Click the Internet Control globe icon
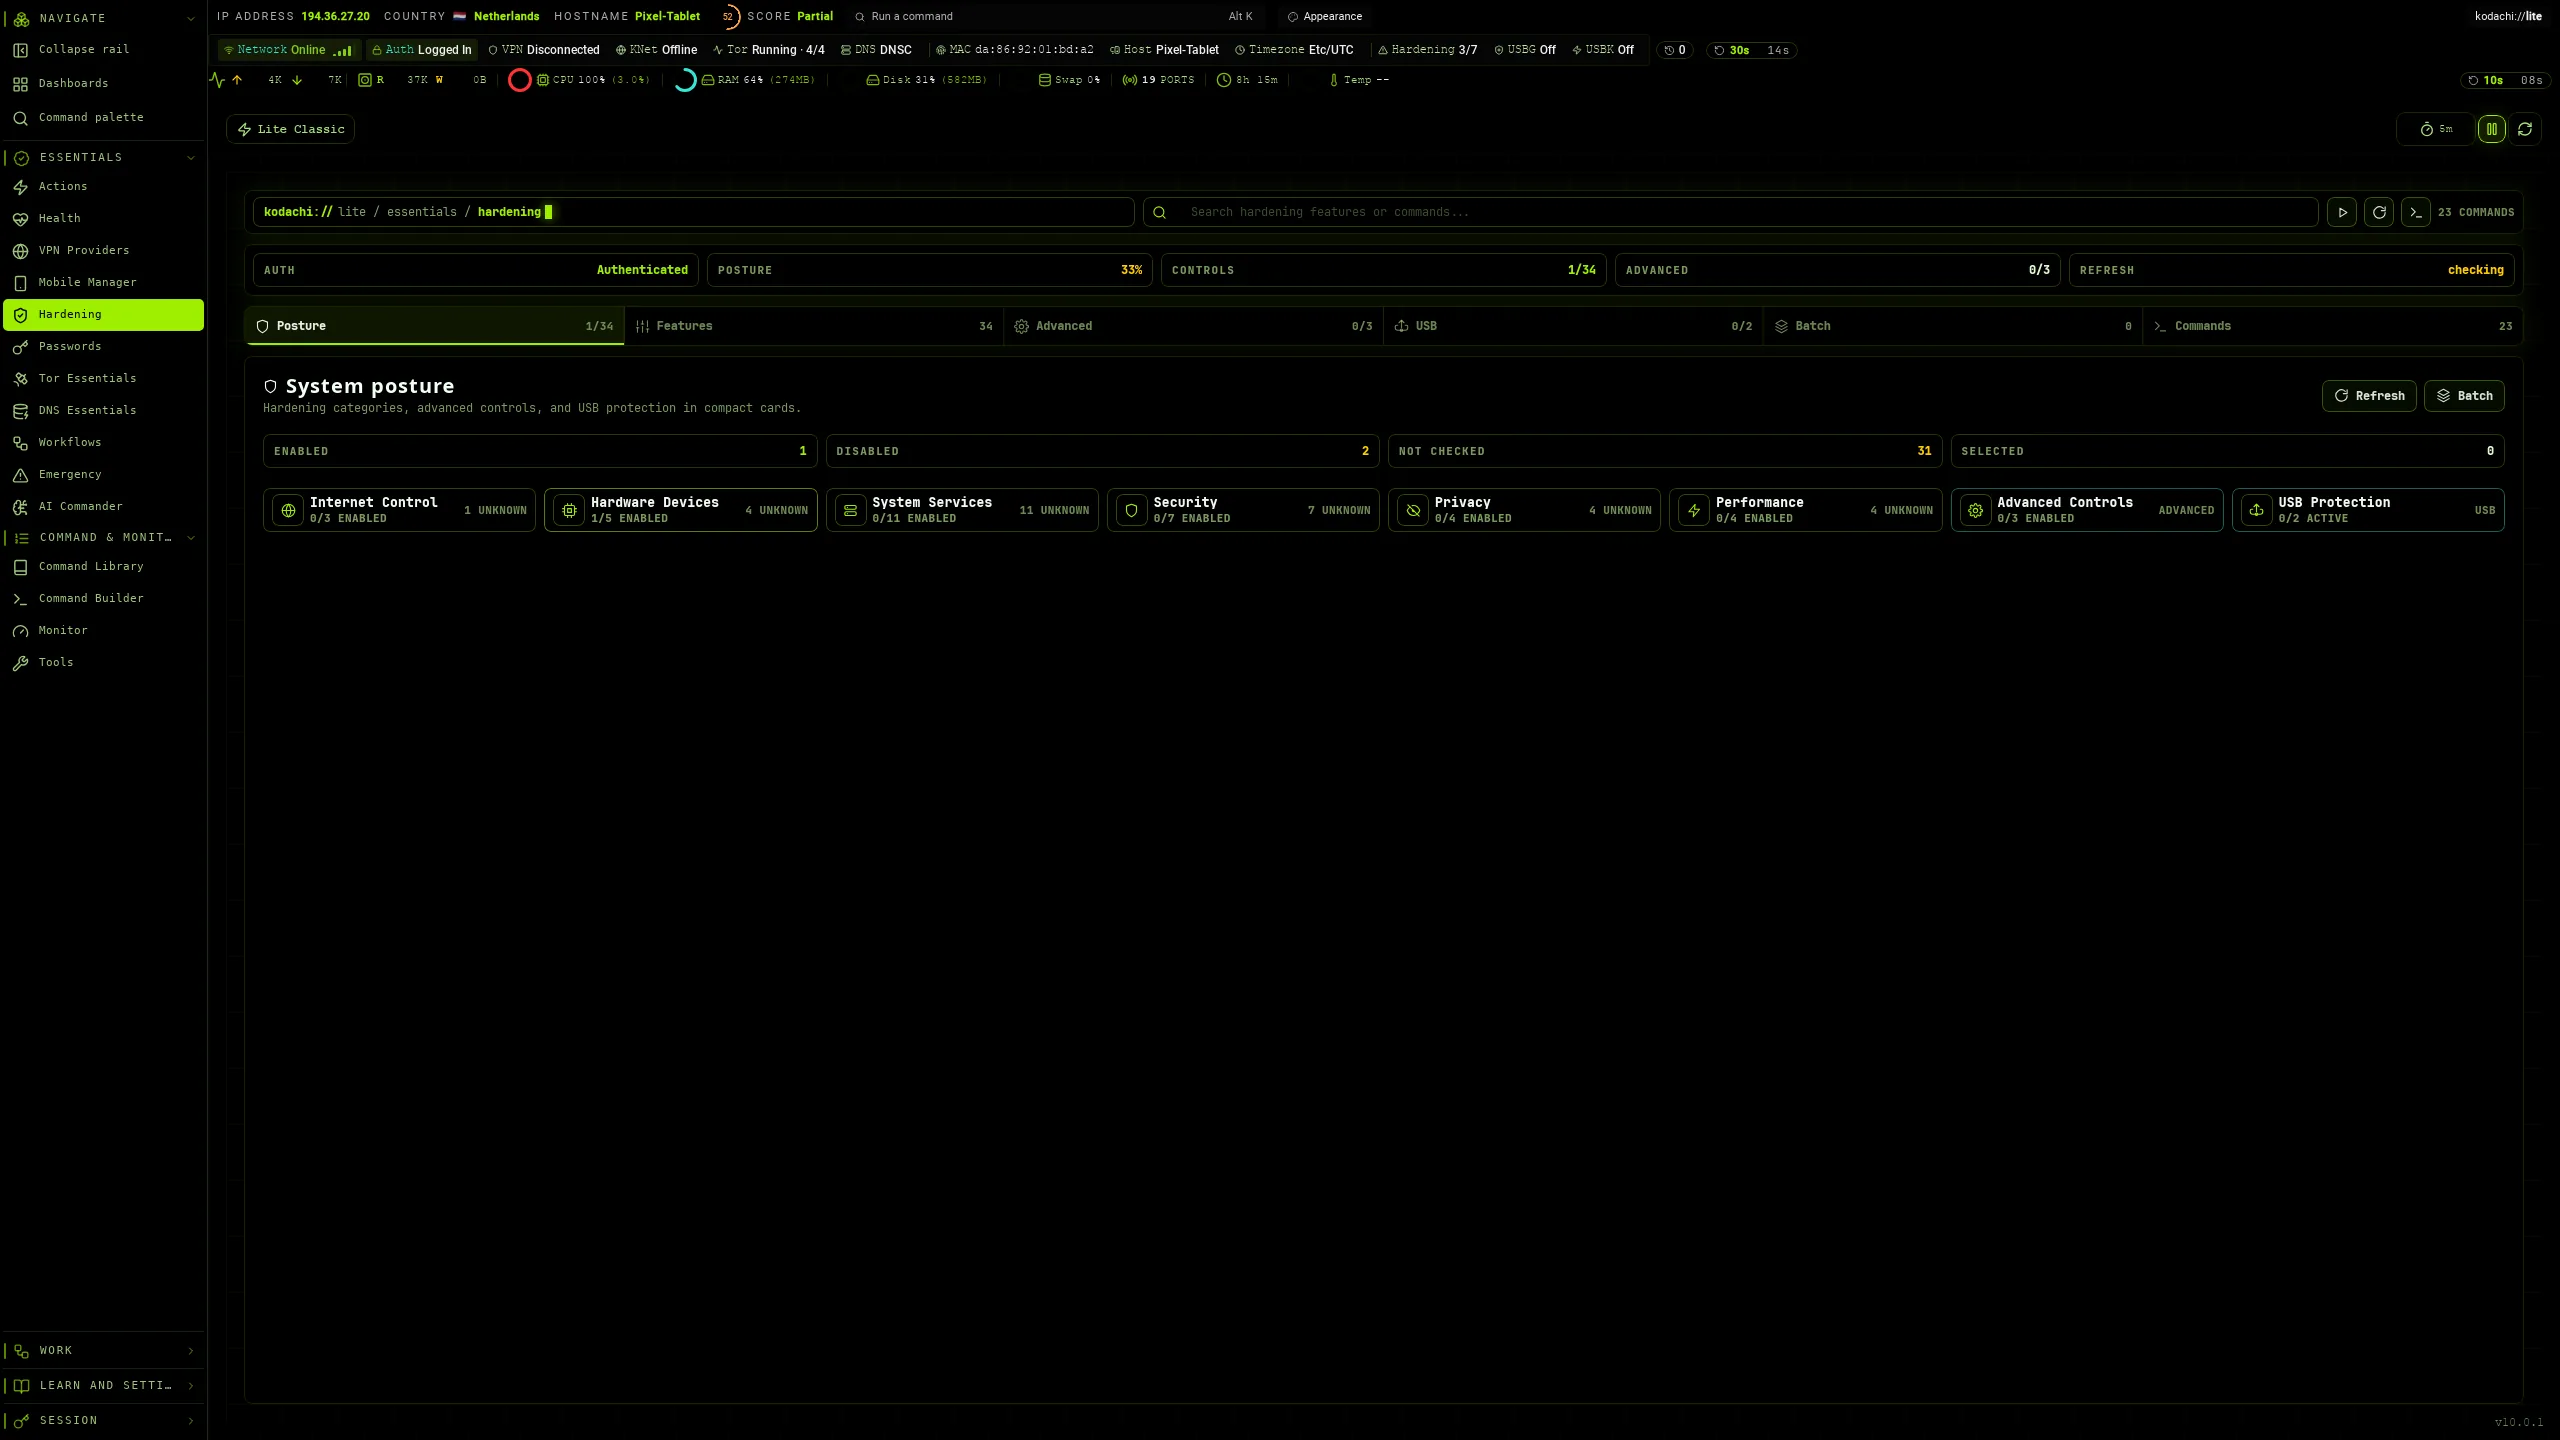This screenshot has width=2560, height=1440. click(288, 510)
